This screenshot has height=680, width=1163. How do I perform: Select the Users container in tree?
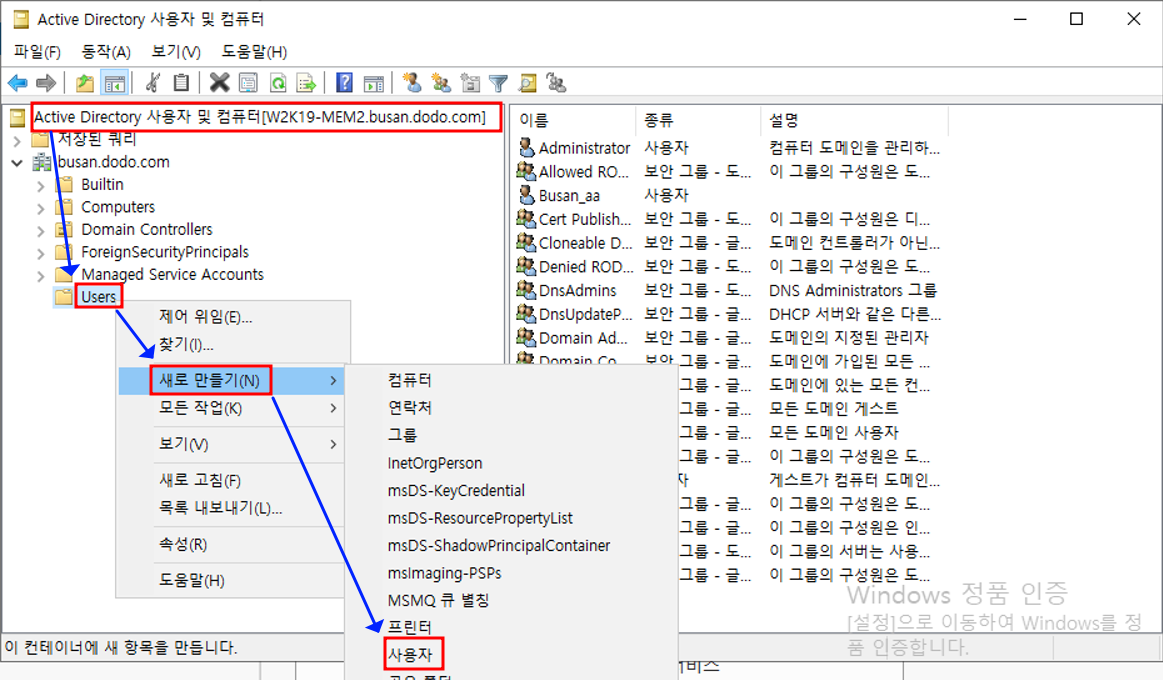99,297
